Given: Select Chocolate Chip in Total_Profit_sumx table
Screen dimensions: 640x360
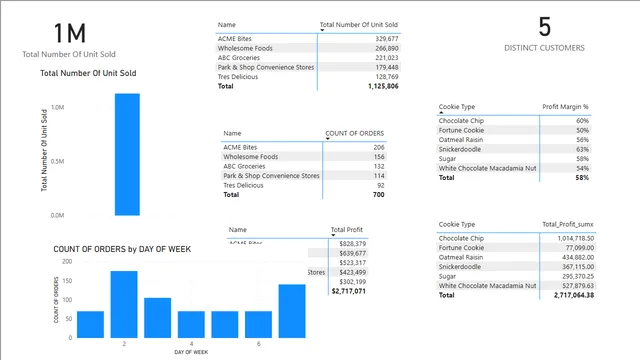Looking at the screenshot, I should click(461, 238).
